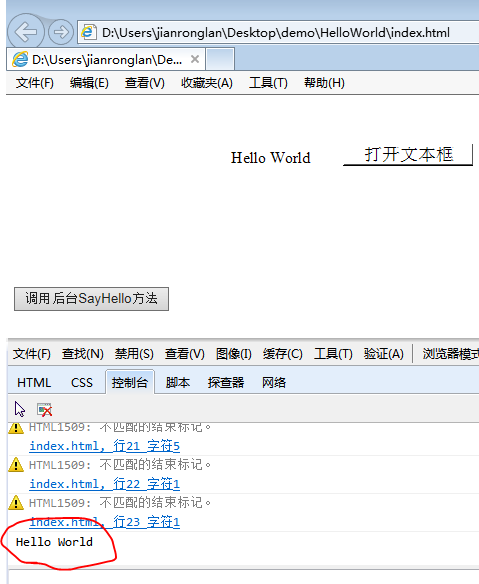Open a new blank tab
Viewport: 479px width, 584px height.
[x=220, y=59]
